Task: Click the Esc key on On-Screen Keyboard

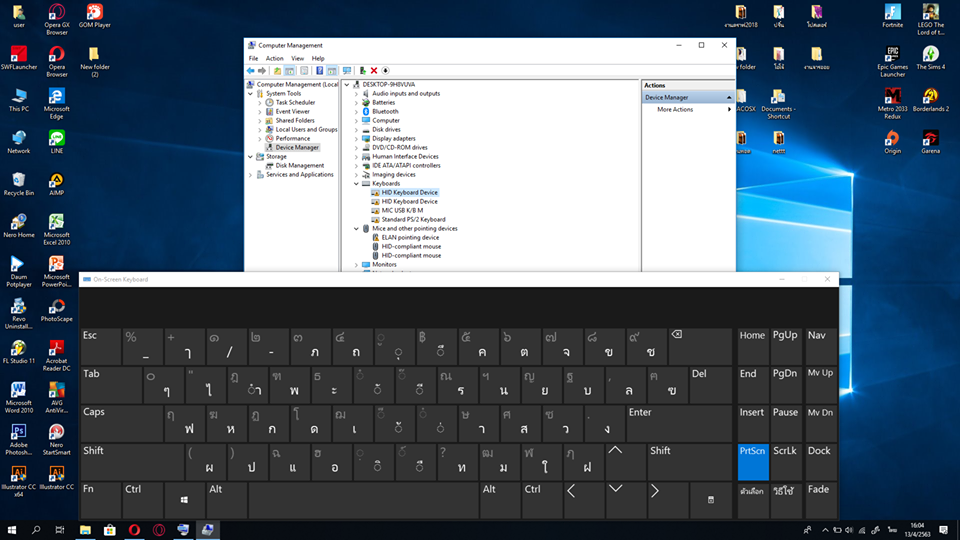Action: [x=100, y=346]
